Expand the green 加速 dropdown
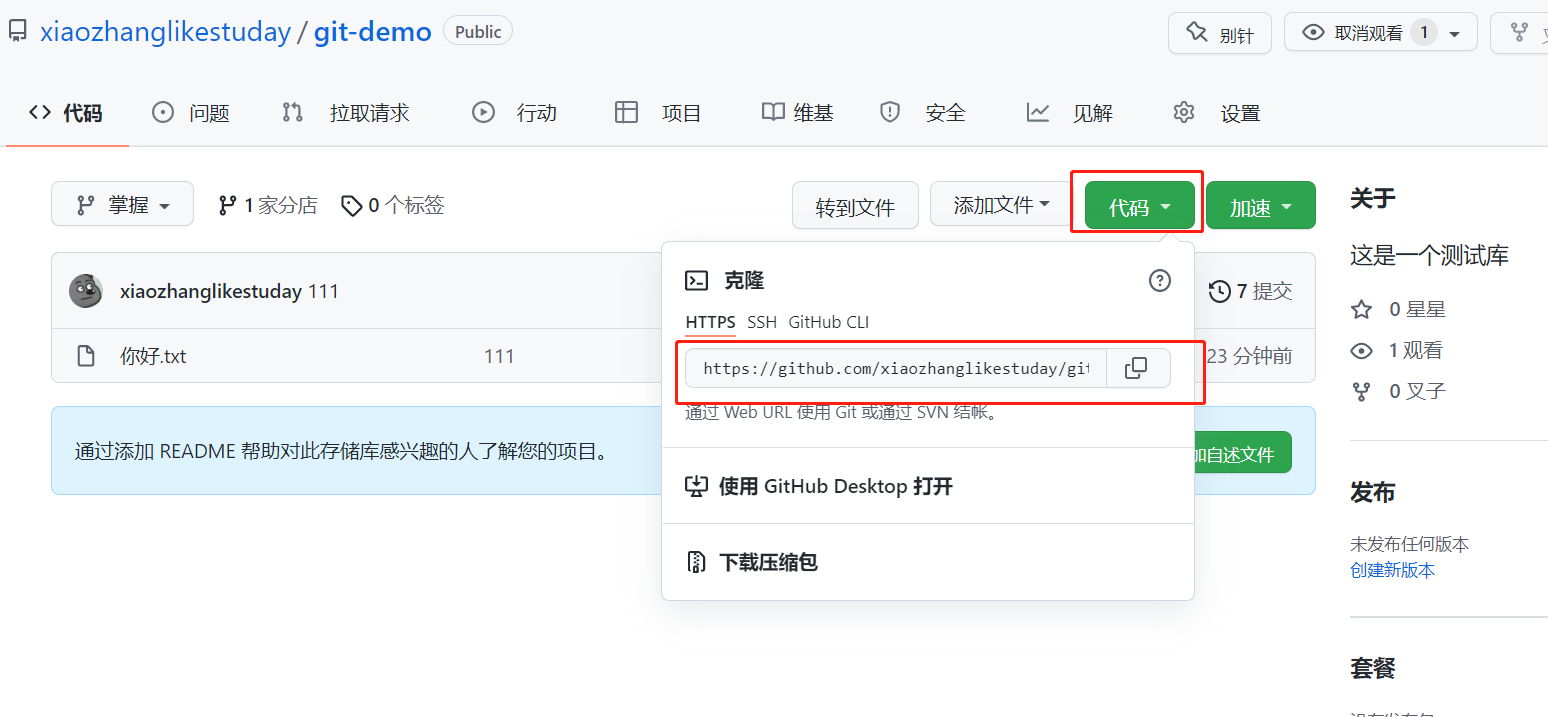The image size is (1548, 717). point(1260,207)
